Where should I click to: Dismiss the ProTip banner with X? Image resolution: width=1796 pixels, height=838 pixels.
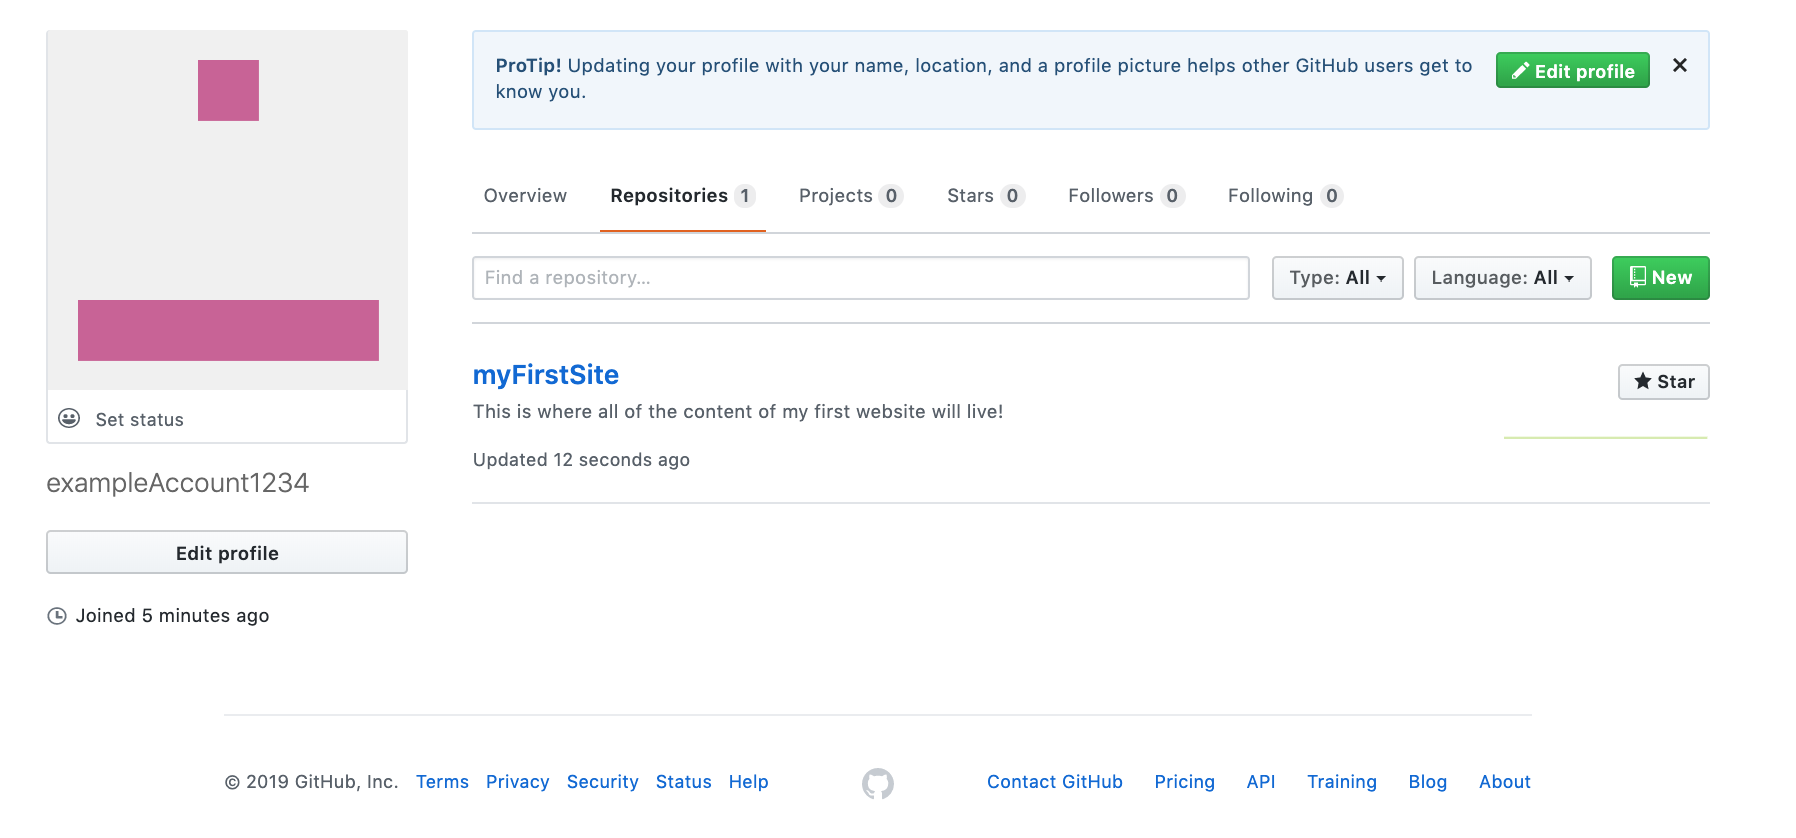coord(1679,66)
